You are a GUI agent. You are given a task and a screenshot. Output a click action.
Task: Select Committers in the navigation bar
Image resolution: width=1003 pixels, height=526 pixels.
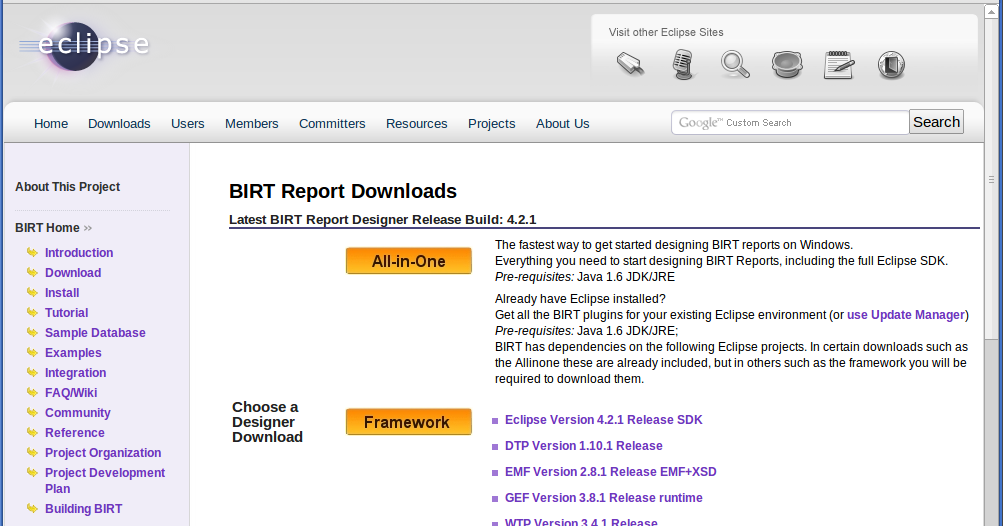pyautogui.click(x=332, y=124)
